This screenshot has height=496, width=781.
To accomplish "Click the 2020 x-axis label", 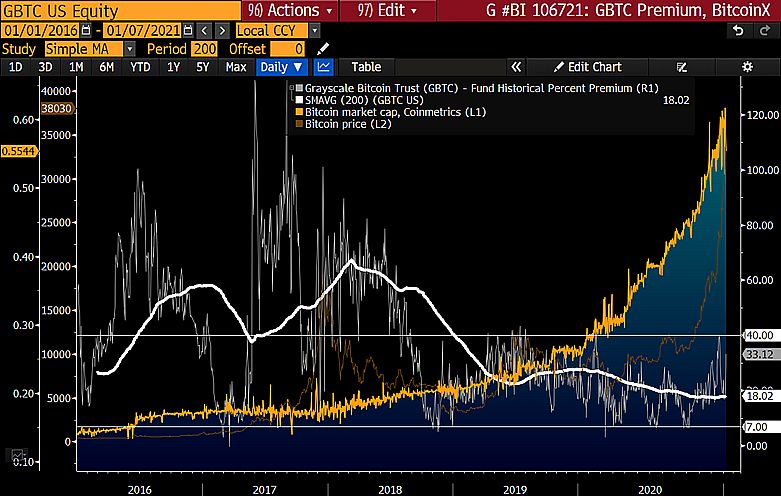I will [x=650, y=490].
